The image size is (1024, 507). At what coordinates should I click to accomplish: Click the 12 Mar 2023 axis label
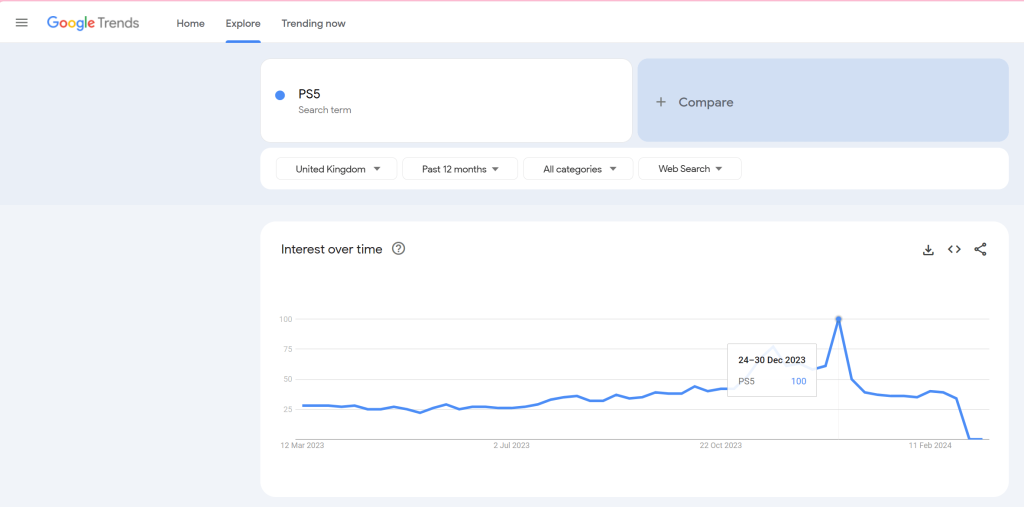pyautogui.click(x=302, y=446)
